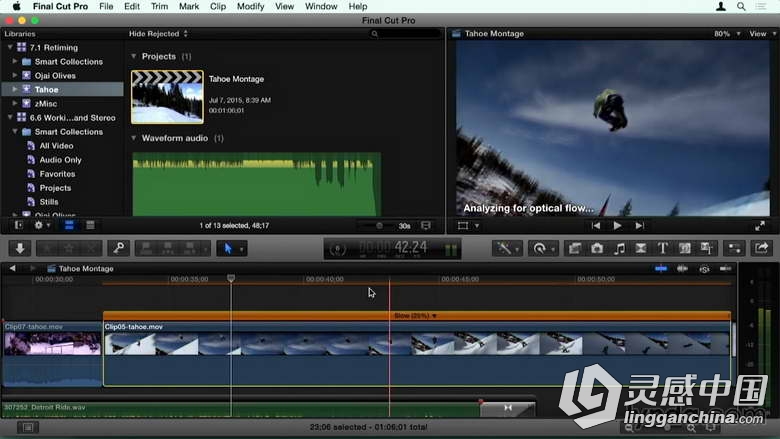The height and width of the screenshot is (439, 780).
Task: Toggle the audio meters display
Action: (x=451, y=249)
